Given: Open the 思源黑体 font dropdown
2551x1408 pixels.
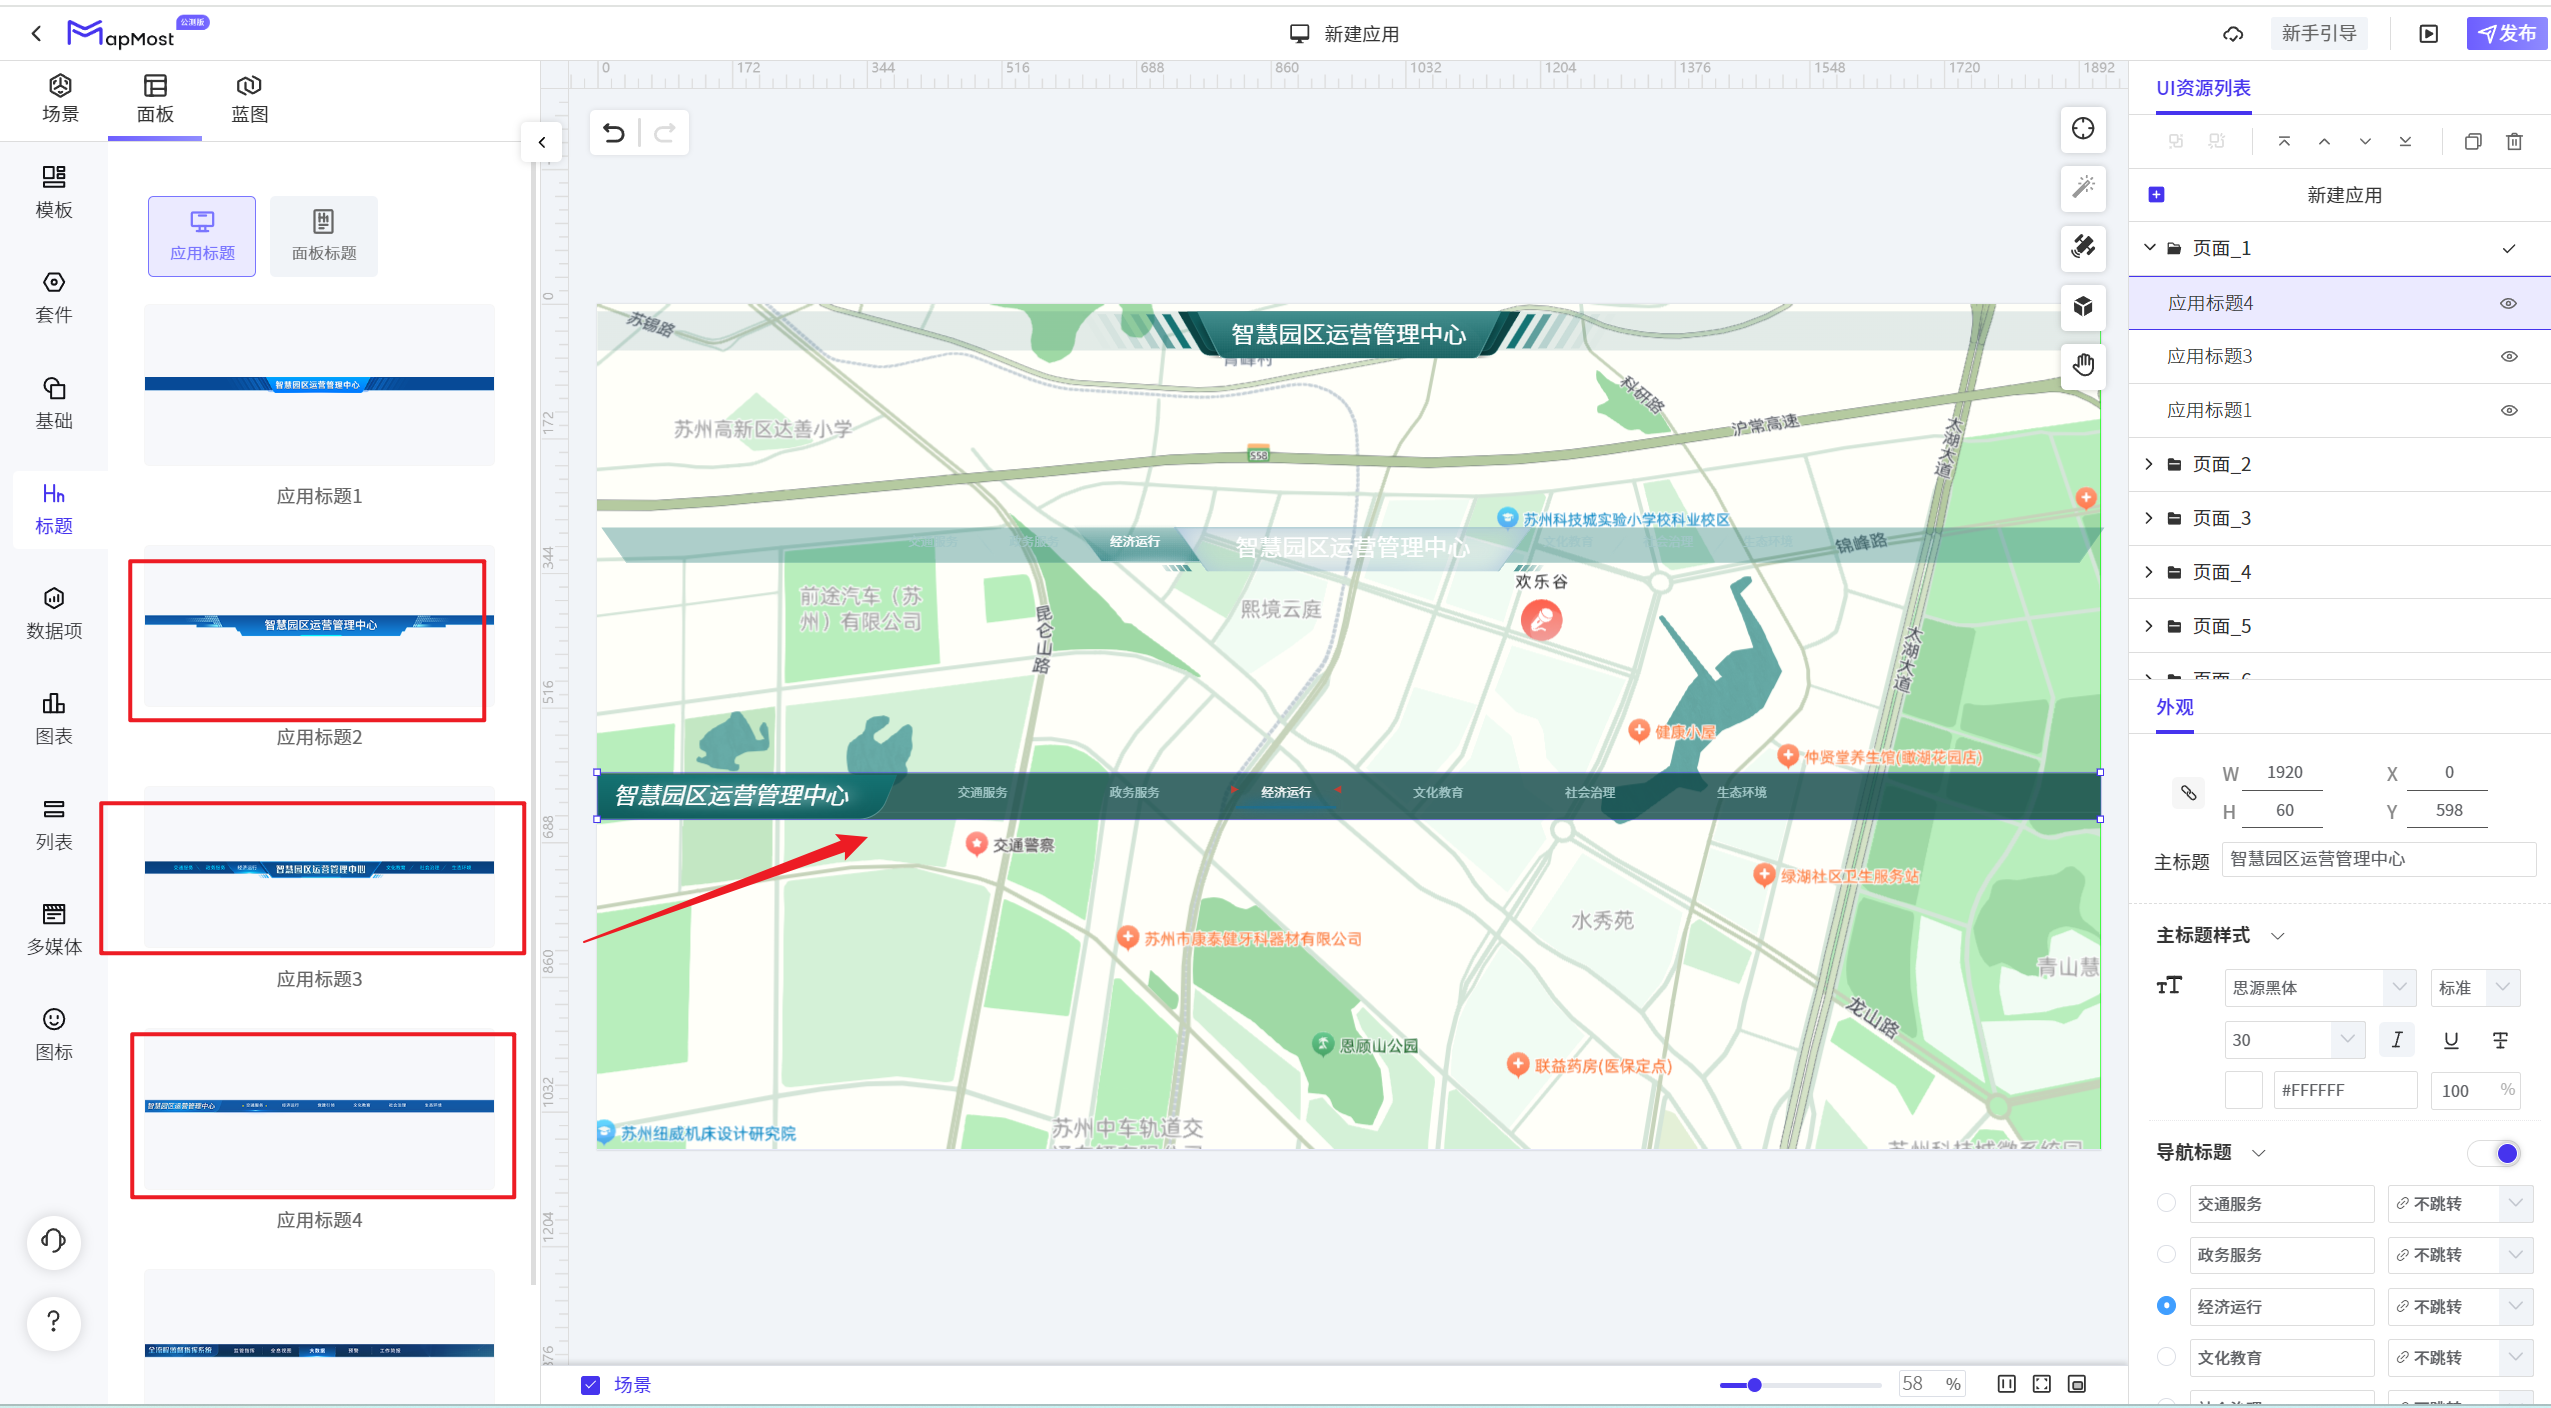Looking at the screenshot, I should [x=2320, y=988].
